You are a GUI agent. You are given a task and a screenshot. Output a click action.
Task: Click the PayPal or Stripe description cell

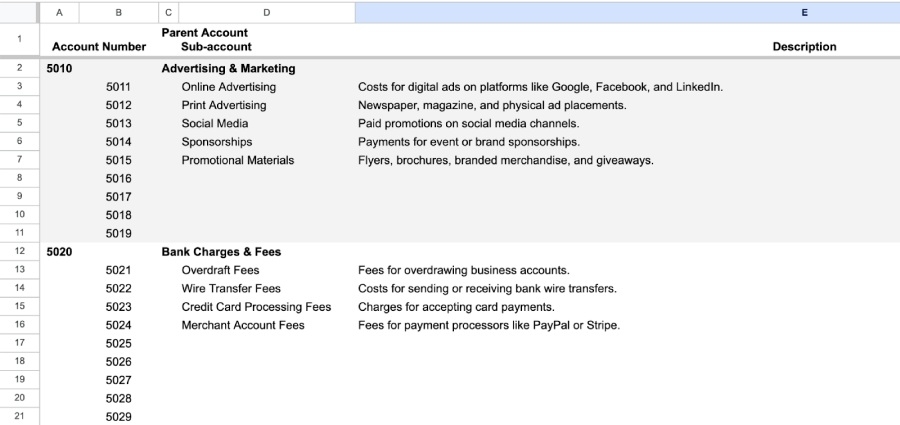click(488, 325)
